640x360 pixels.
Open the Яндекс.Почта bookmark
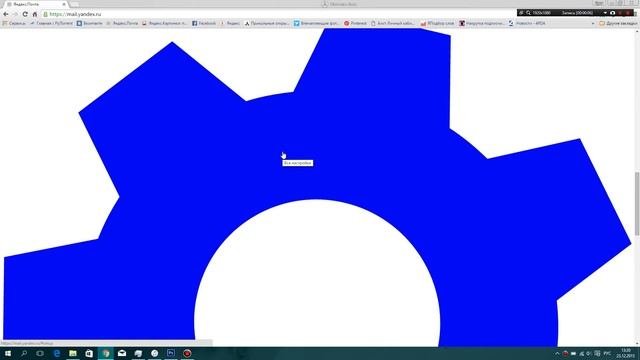pyautogui.click(x=122, y=24)
